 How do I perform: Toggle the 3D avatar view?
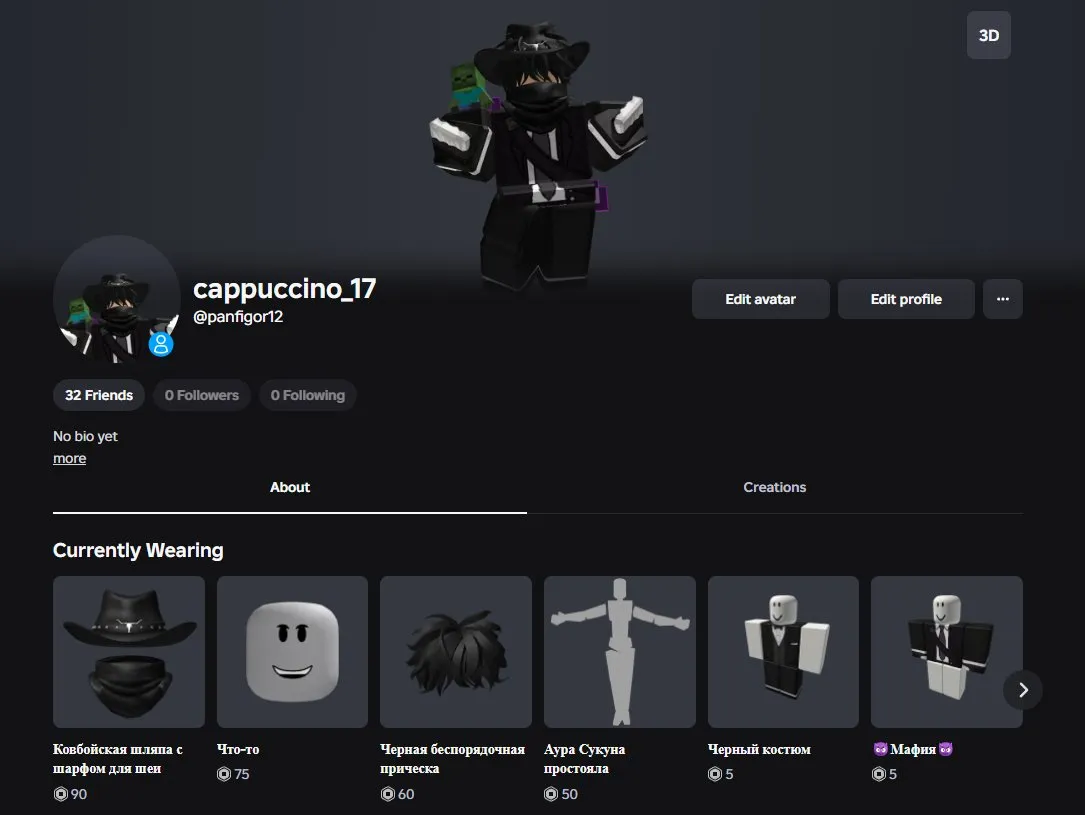[x=988, y=35]
